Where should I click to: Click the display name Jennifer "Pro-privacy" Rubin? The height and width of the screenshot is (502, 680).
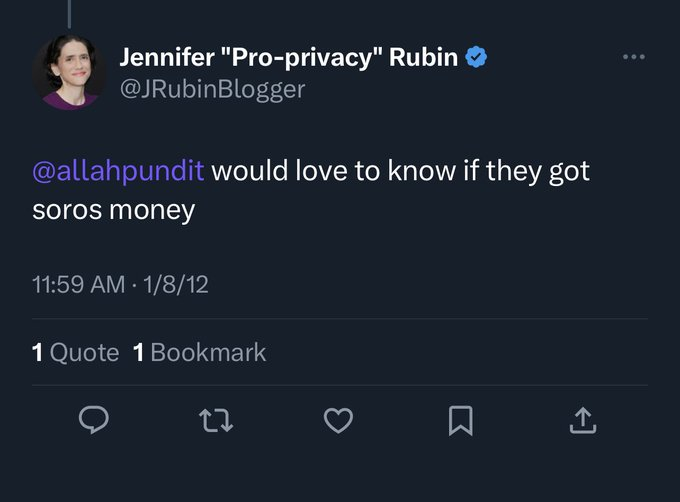pyautogui.click(x=289, y=57)
